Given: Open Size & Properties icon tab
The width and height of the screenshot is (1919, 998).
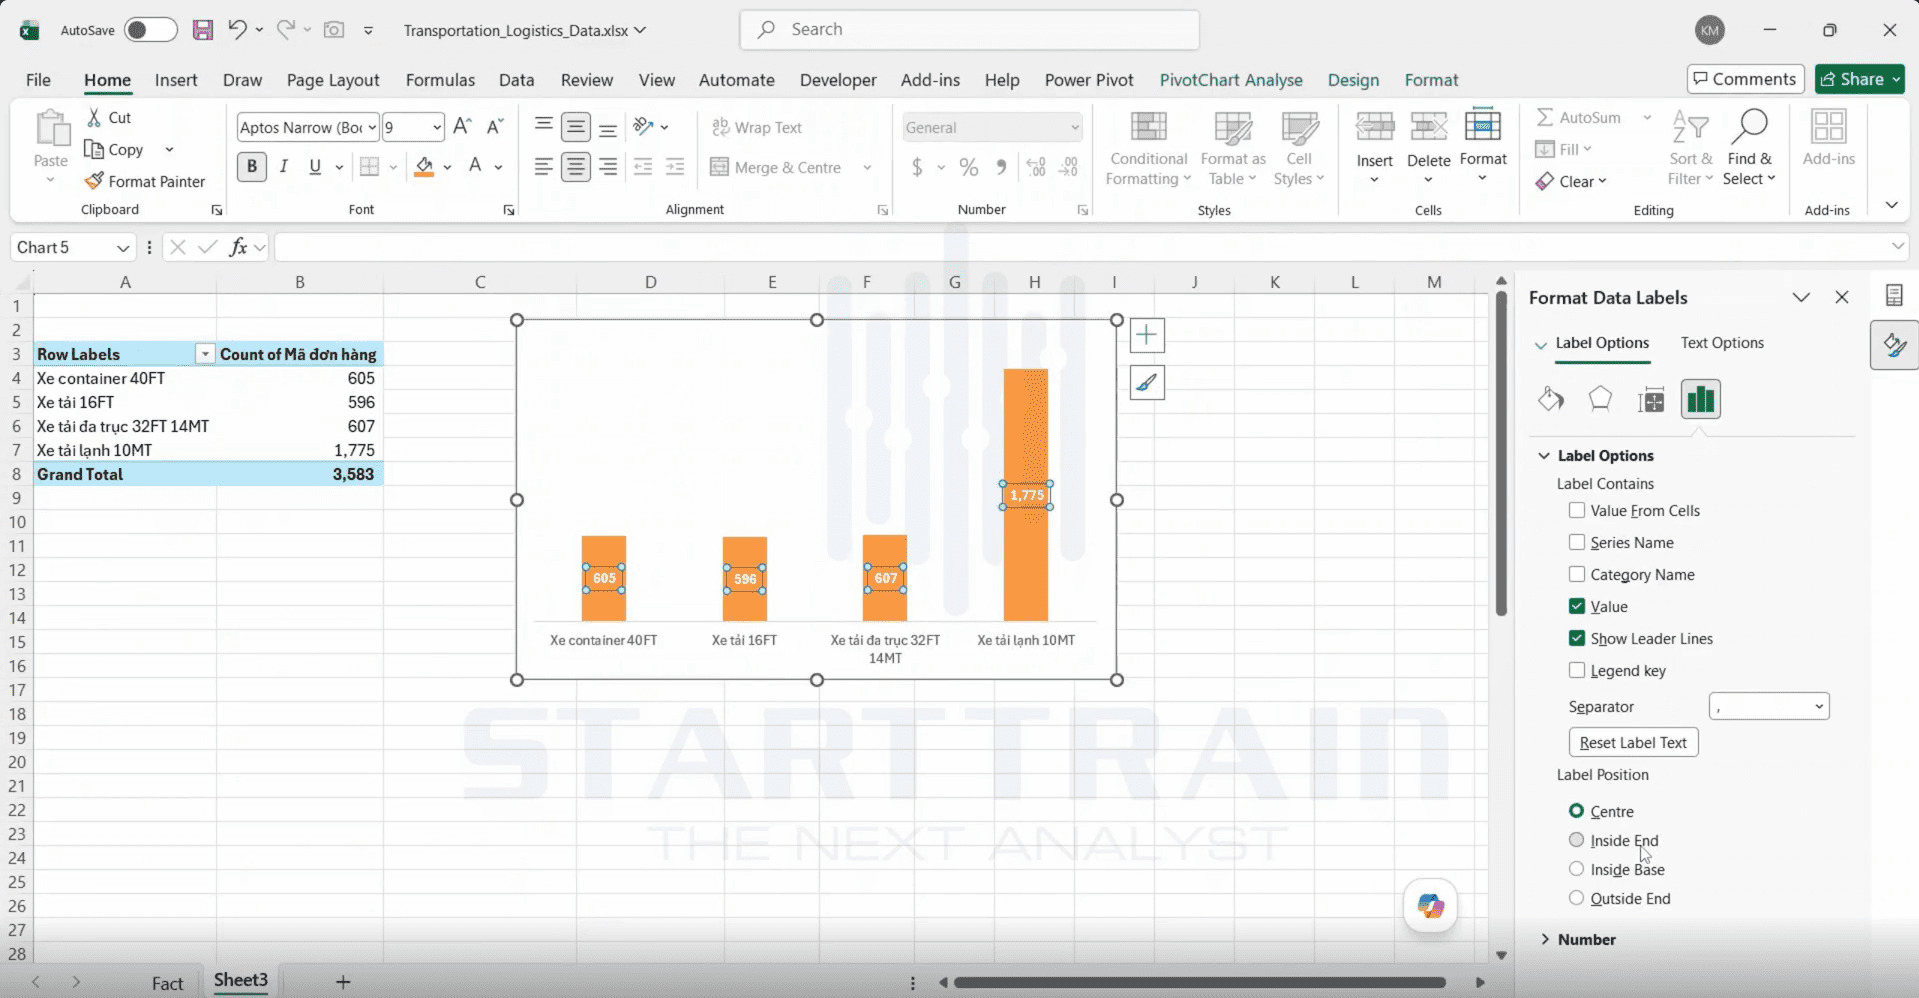Looking at the screenshot, I should (x=1651, y=400).
